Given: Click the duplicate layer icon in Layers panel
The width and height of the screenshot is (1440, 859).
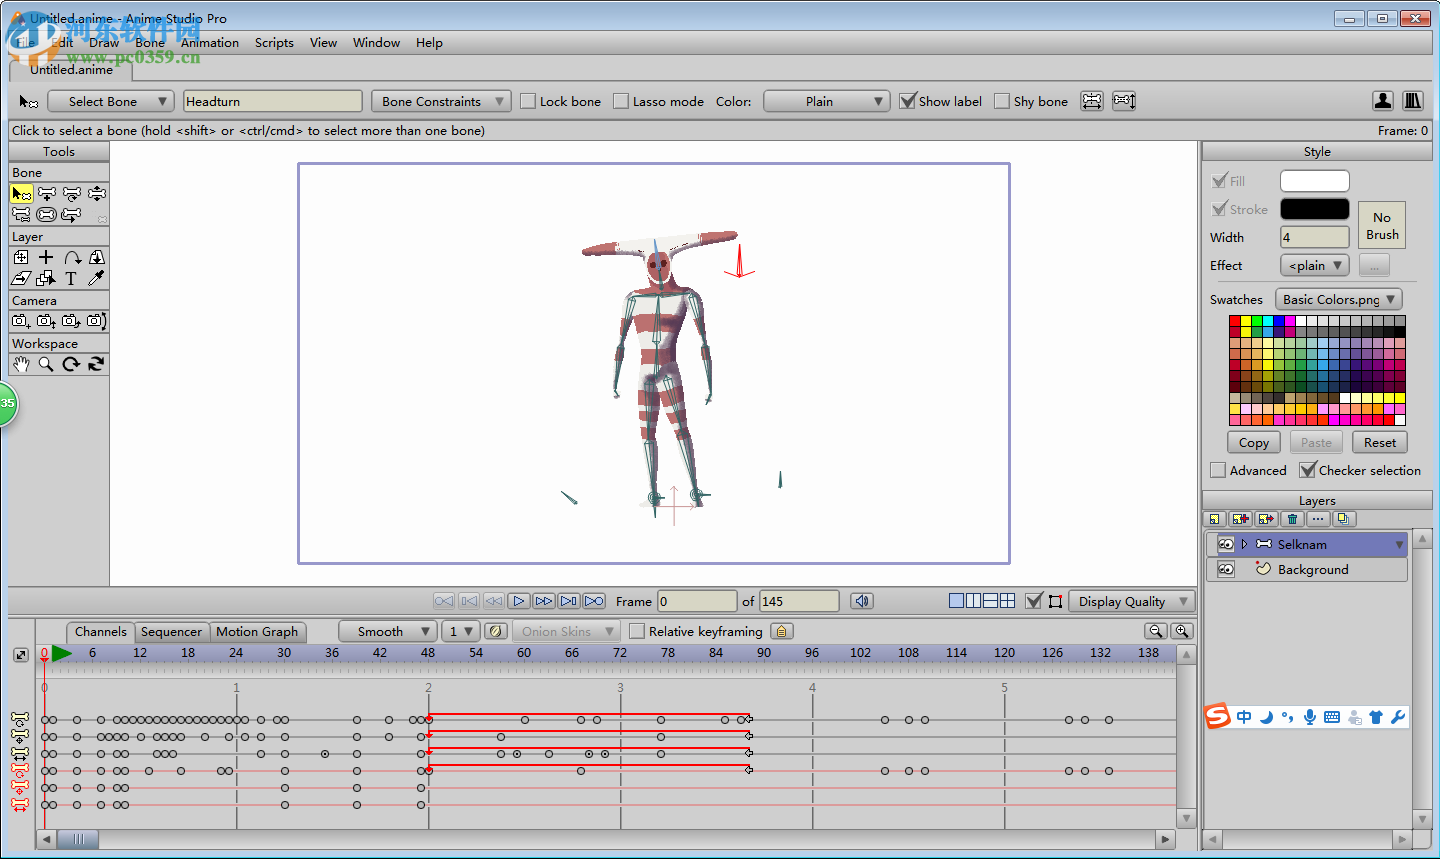Looking at the screenshot, I should pos(1345,519).
